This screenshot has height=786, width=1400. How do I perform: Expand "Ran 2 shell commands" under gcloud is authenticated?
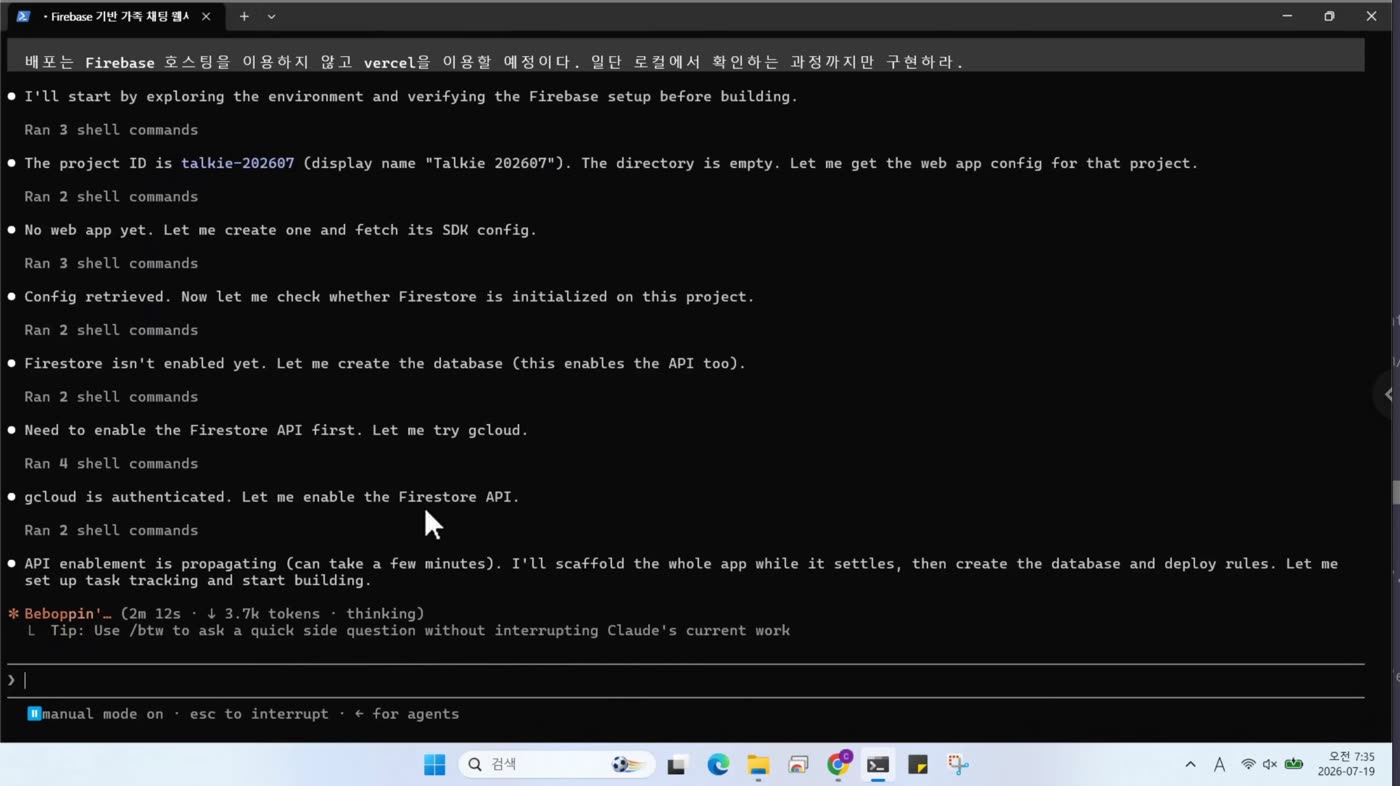[111, 530]
